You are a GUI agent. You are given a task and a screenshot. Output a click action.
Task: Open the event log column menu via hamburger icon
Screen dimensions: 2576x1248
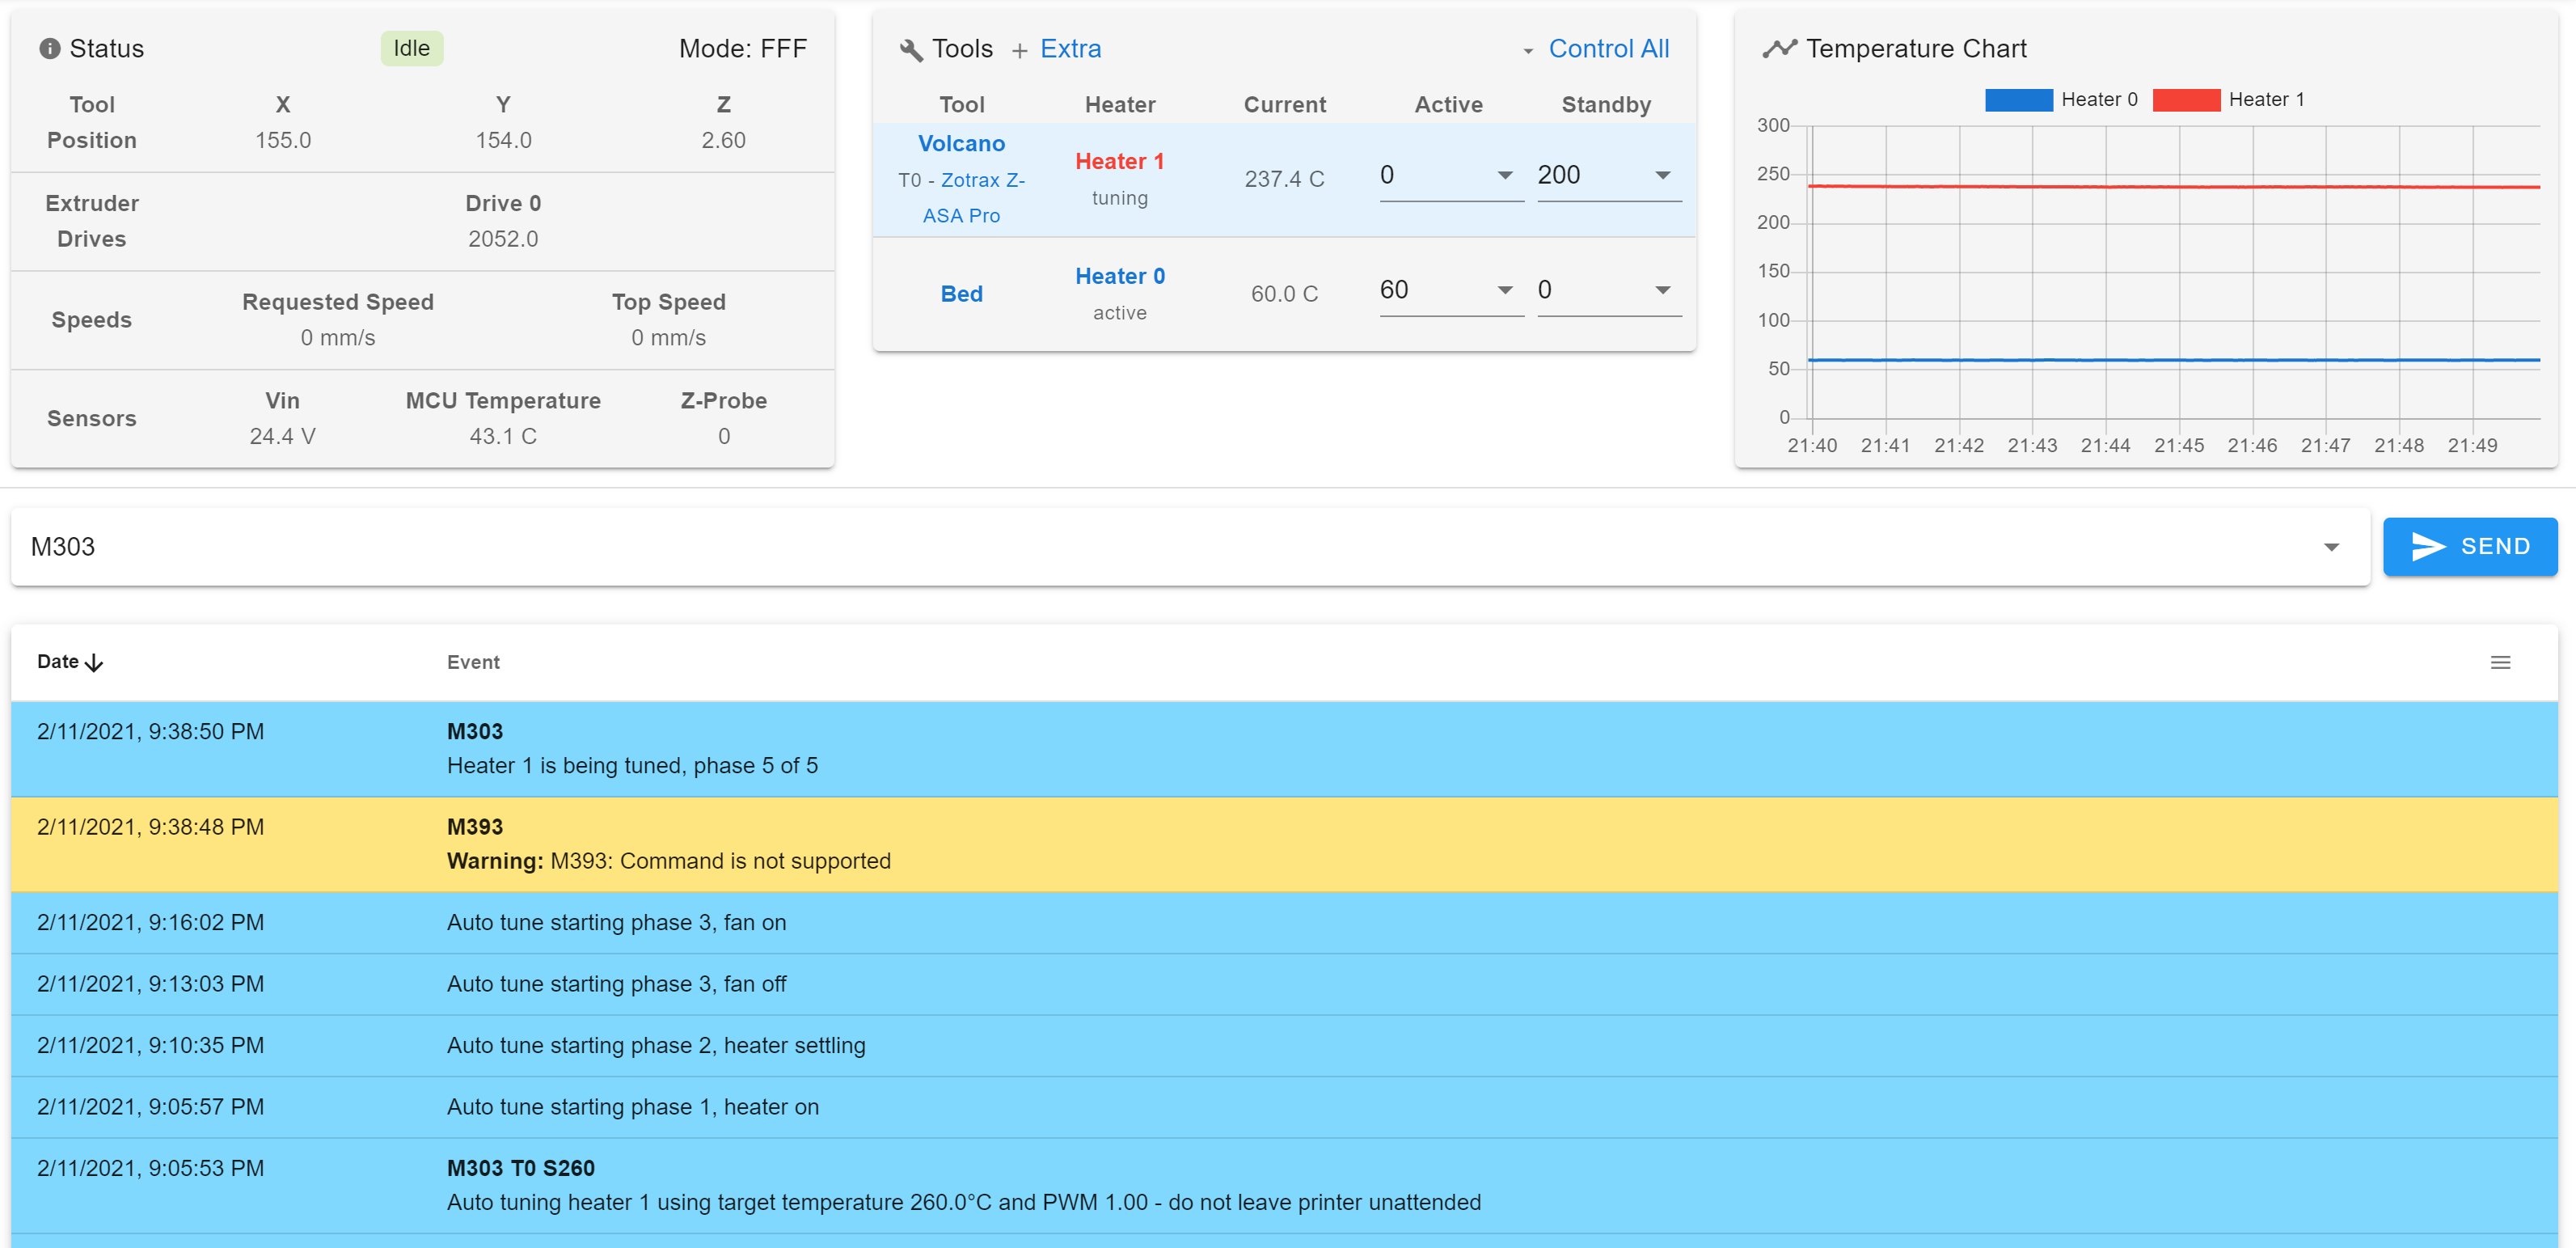[2501, 661]
